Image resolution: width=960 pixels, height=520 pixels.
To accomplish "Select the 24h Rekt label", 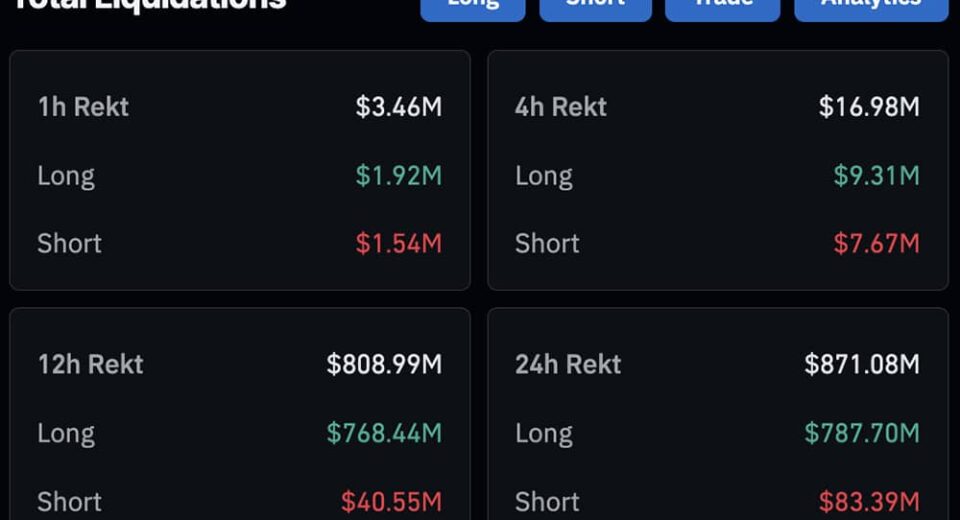I will (568, 364).
